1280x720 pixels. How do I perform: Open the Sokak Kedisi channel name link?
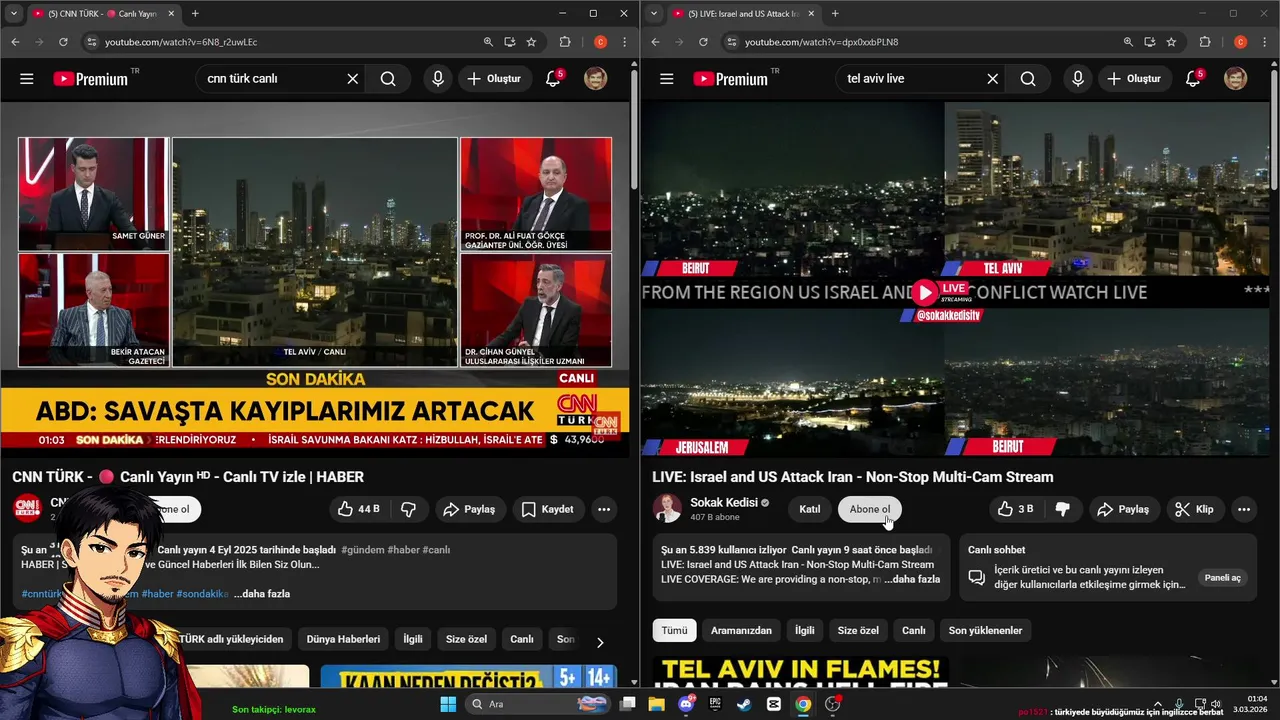pyautogui.click(x=723, y=502)
